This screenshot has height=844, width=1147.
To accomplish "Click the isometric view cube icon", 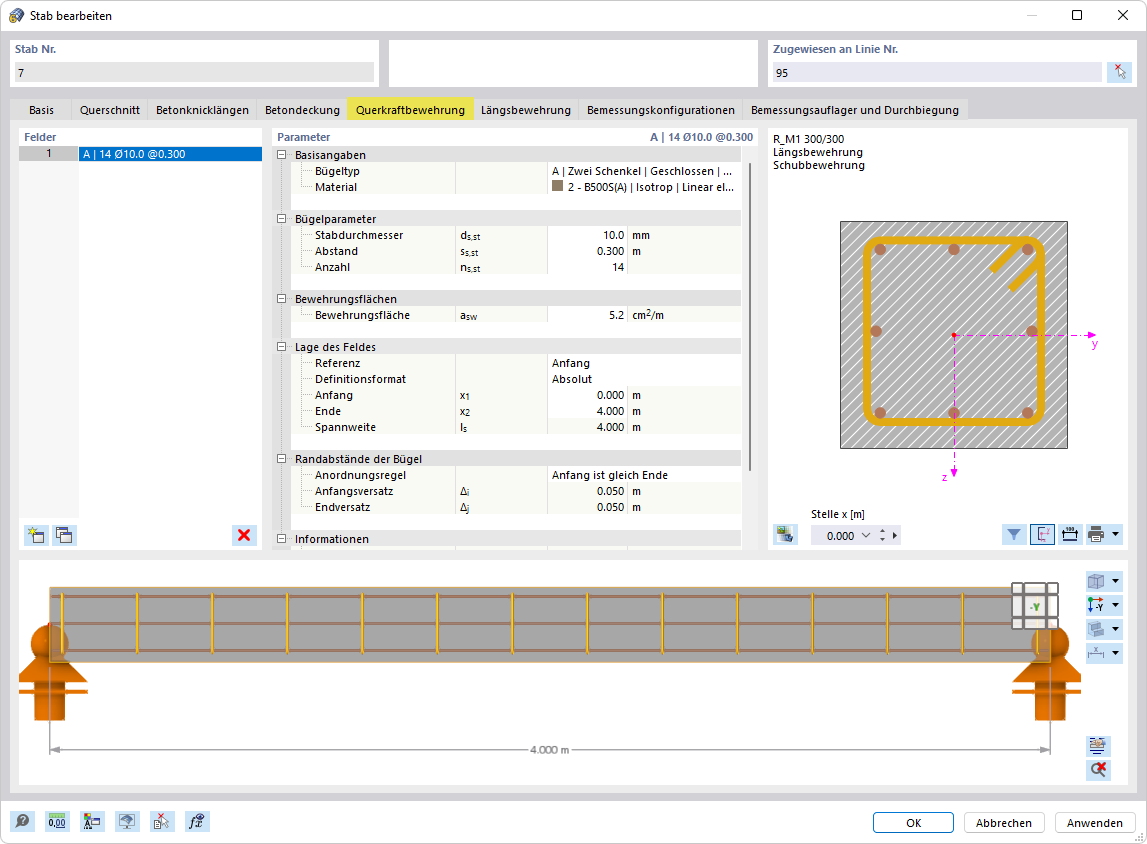I will (x=1096, y=581).
